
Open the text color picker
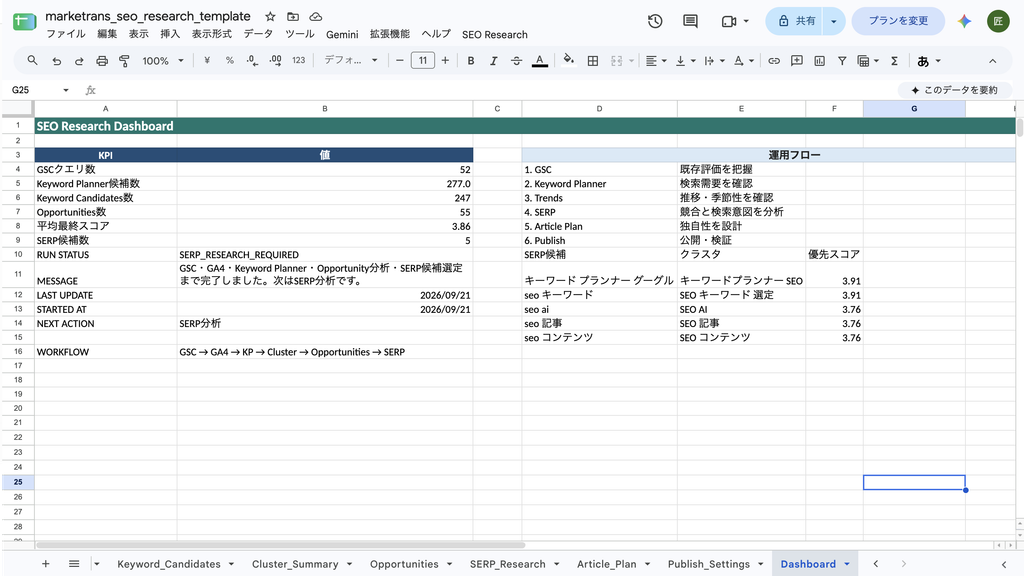tap(539, 61)
